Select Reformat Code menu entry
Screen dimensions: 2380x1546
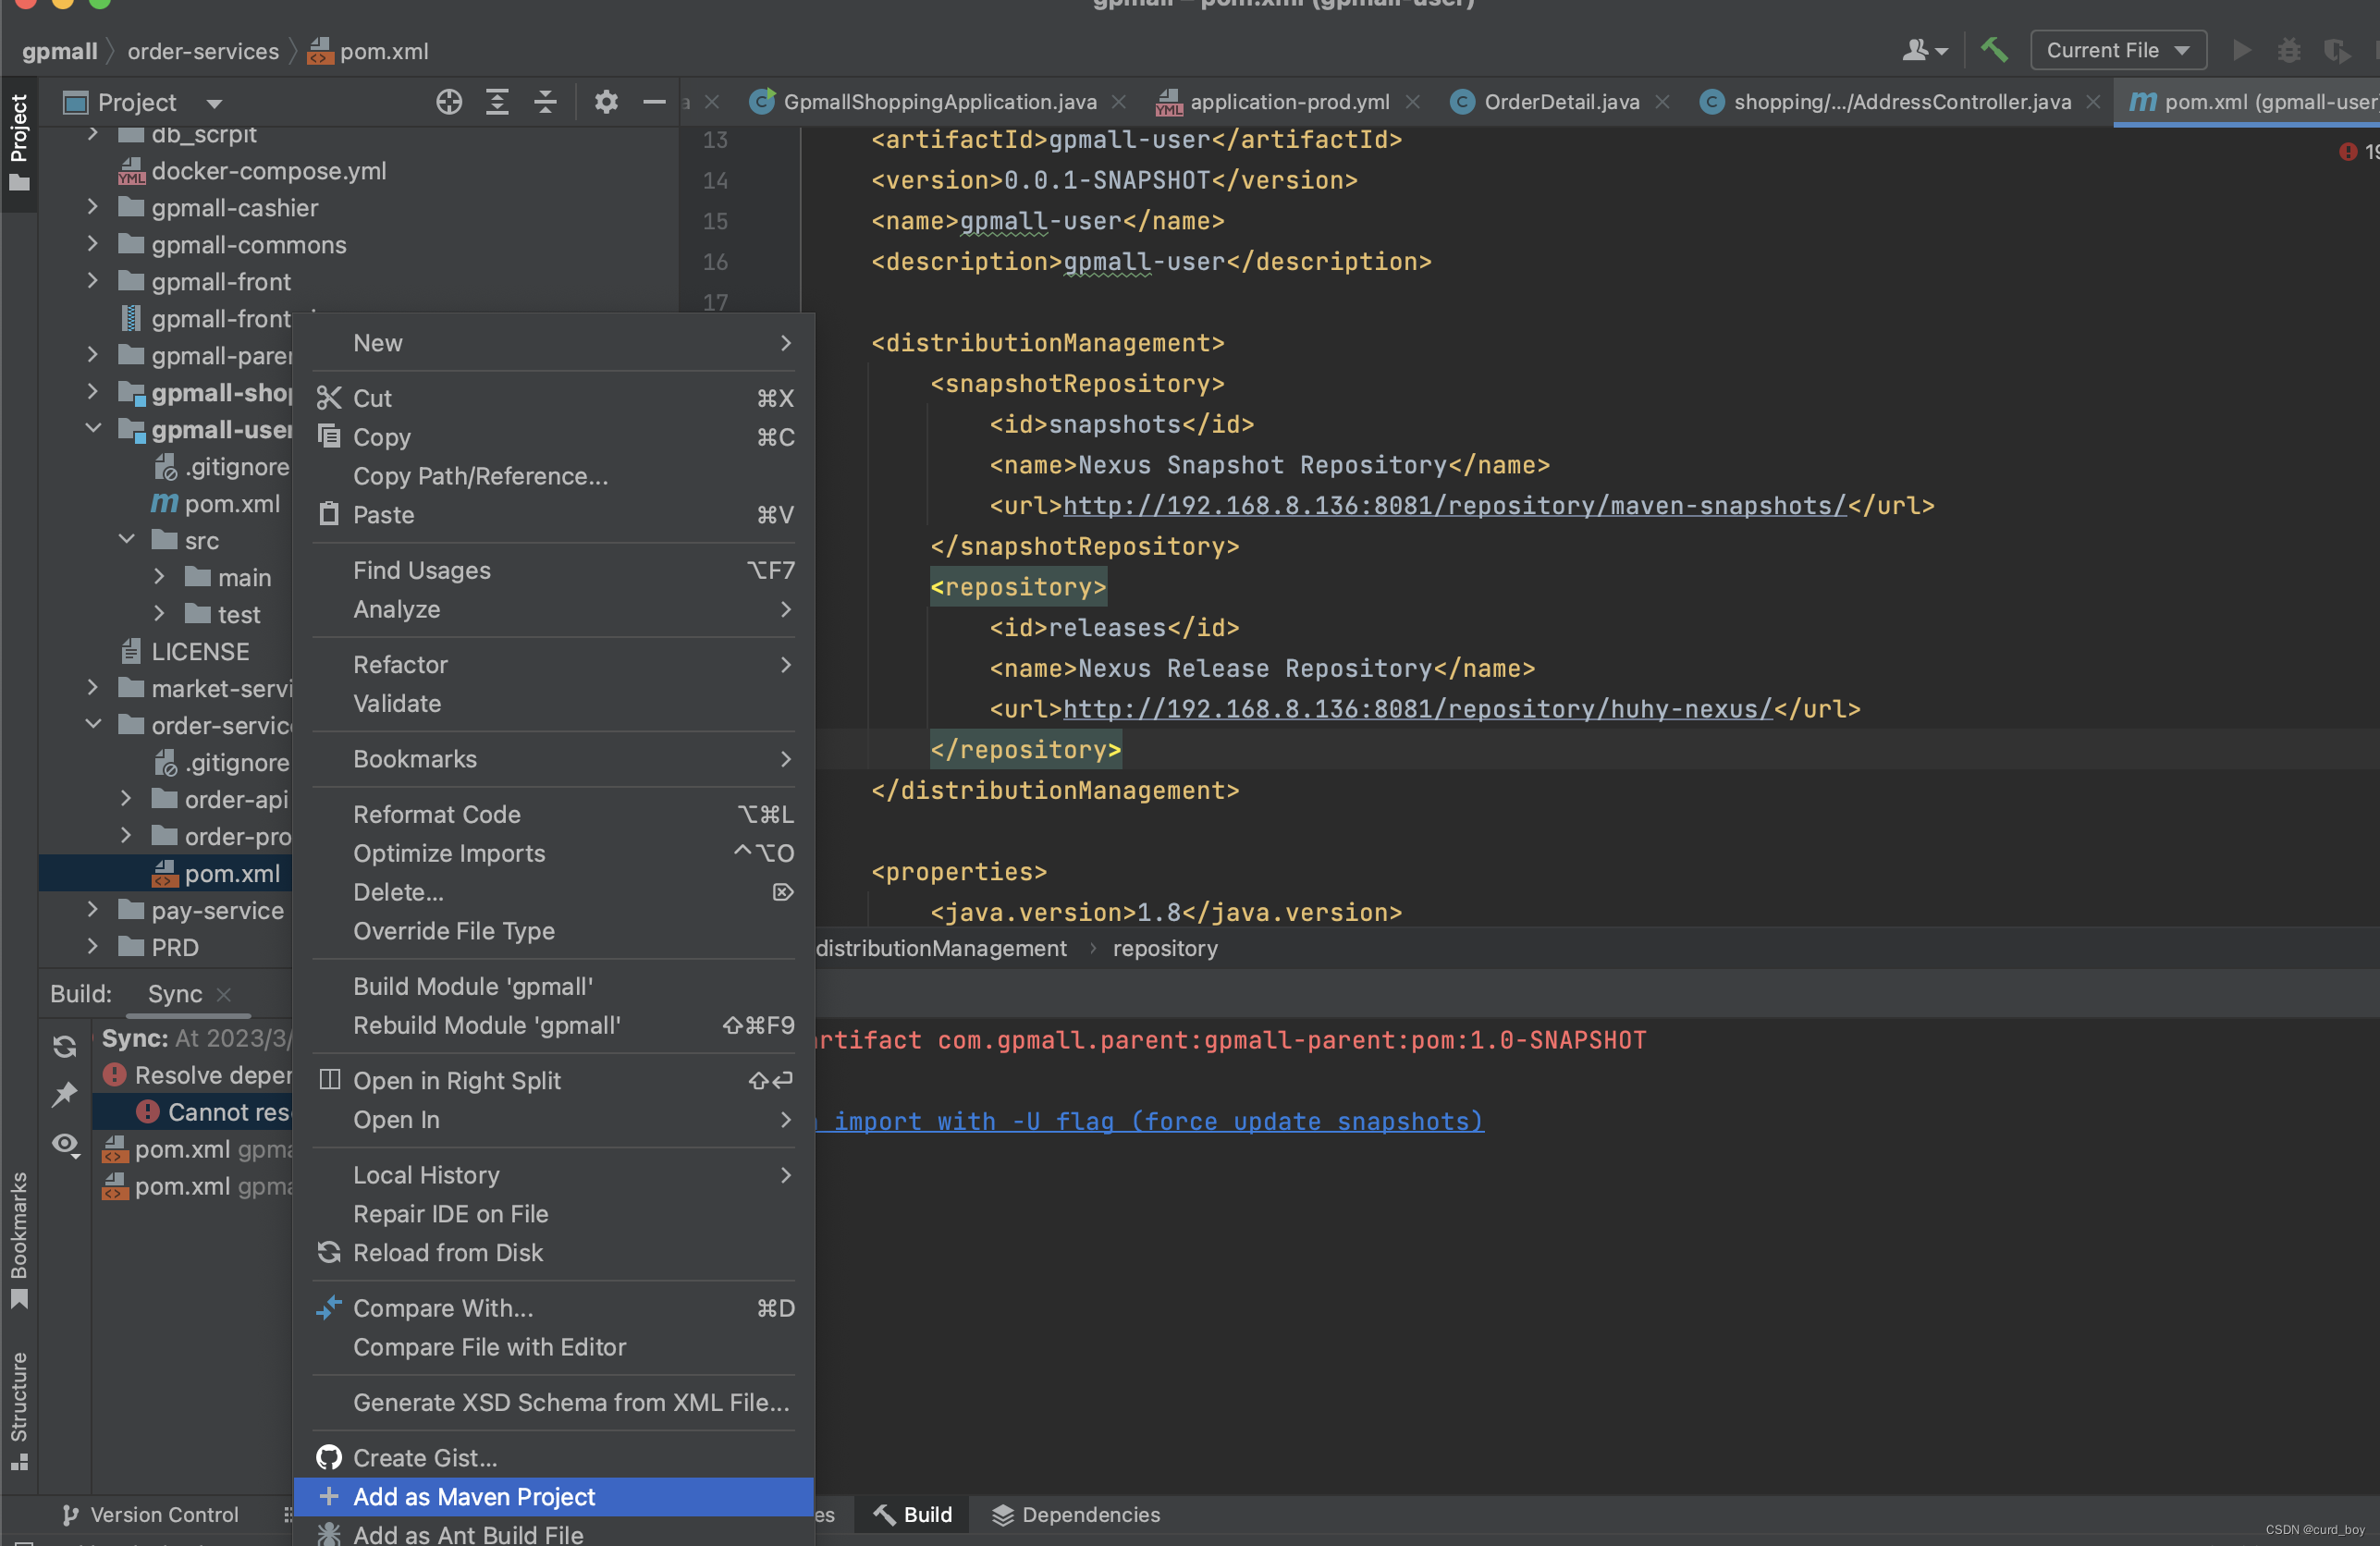[x=554, y=814]
